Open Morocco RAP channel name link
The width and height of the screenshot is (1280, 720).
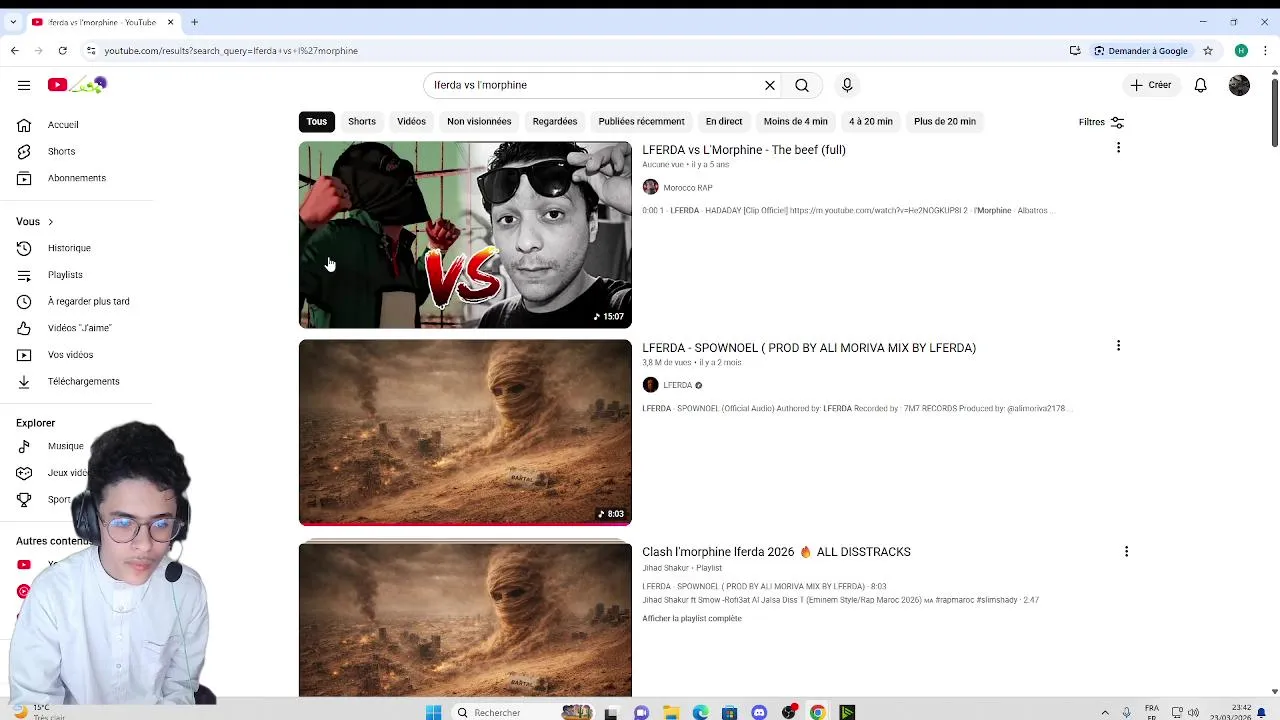coord(688,187)
